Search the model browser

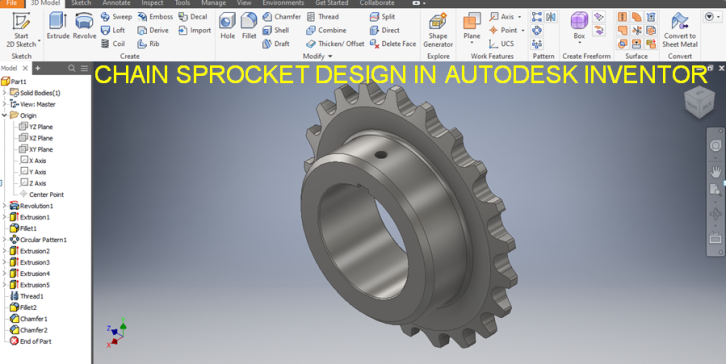[x=71, y=68]
